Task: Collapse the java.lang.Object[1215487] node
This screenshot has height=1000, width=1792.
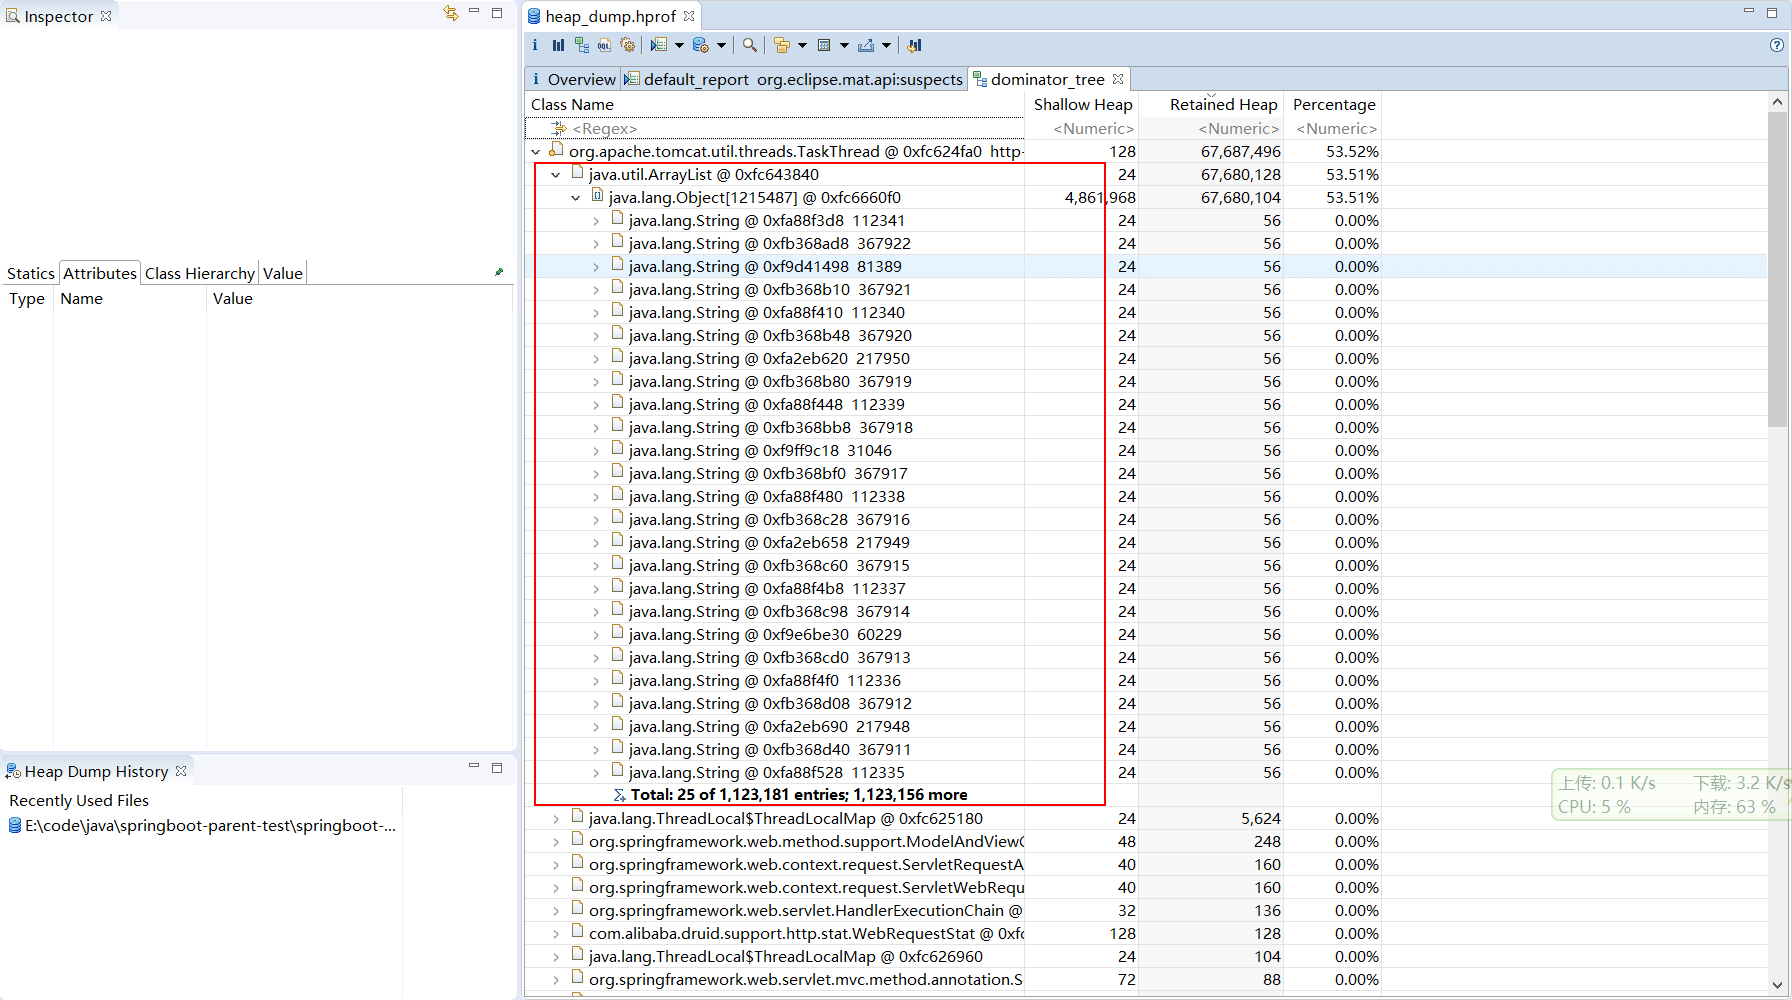Action: click(576, 198)
